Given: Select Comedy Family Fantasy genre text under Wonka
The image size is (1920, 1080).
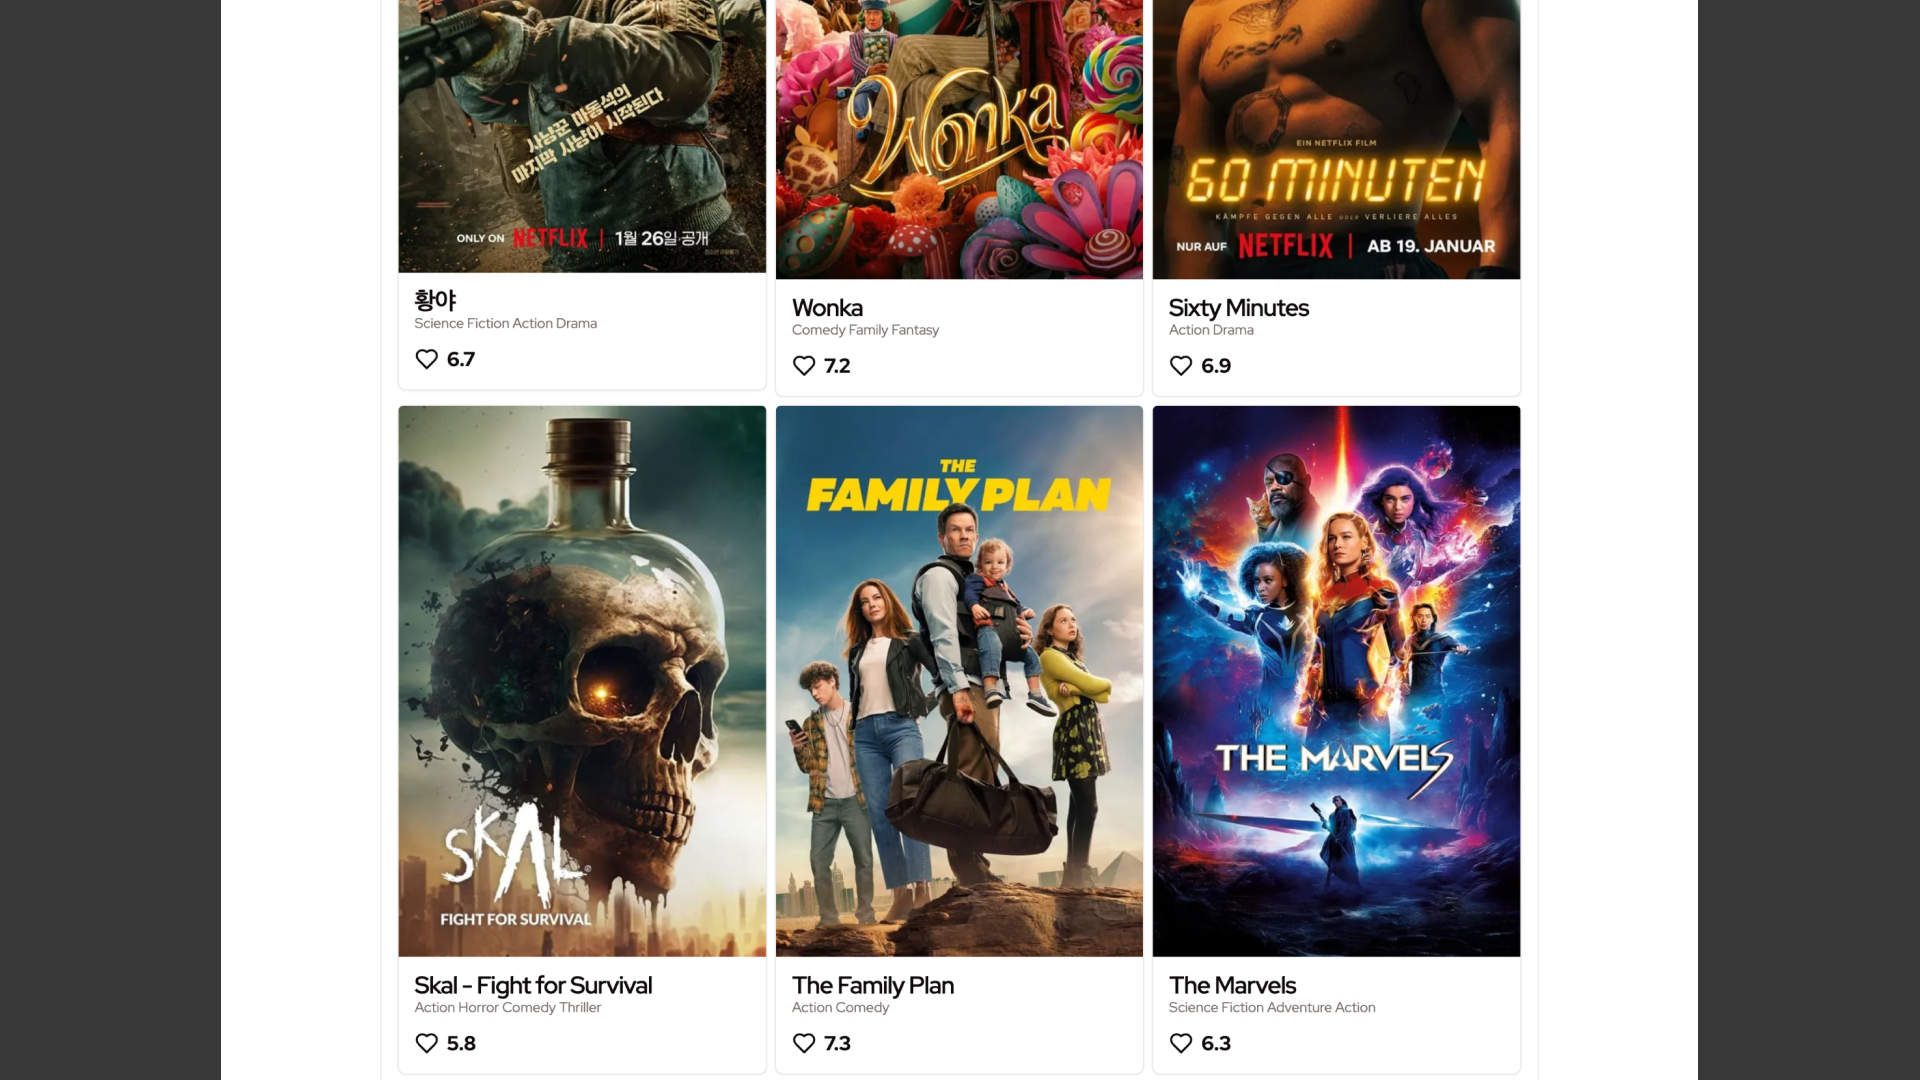Looking at the screenshot, I should tap(865, 330).
